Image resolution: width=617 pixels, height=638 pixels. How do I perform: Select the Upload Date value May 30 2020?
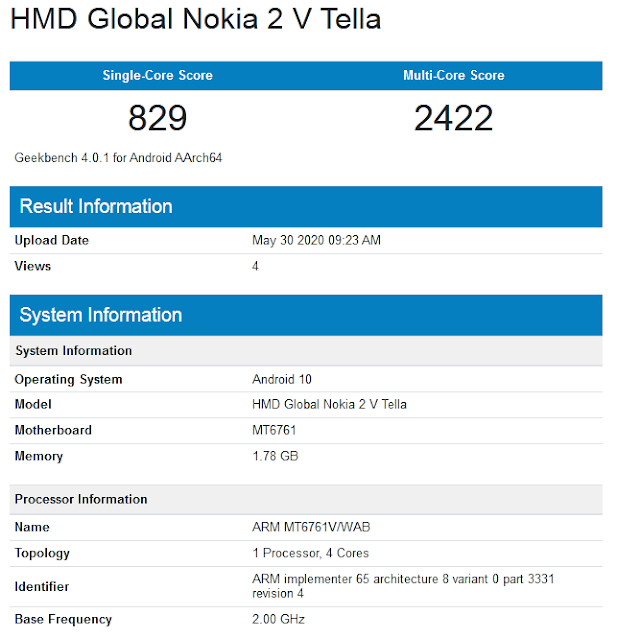tap(316, 240)
